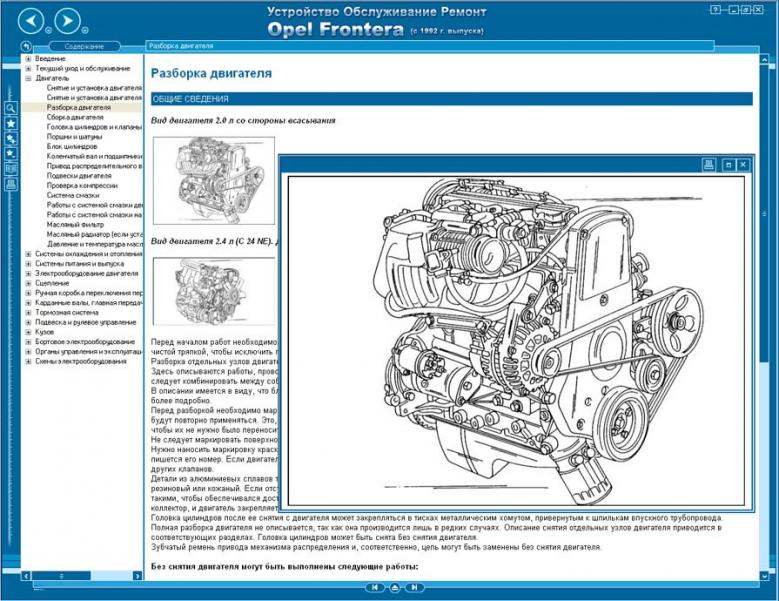Click the return arrow icon left of Содержание
This screenshot has height=601, width=779.
[26, 46]
